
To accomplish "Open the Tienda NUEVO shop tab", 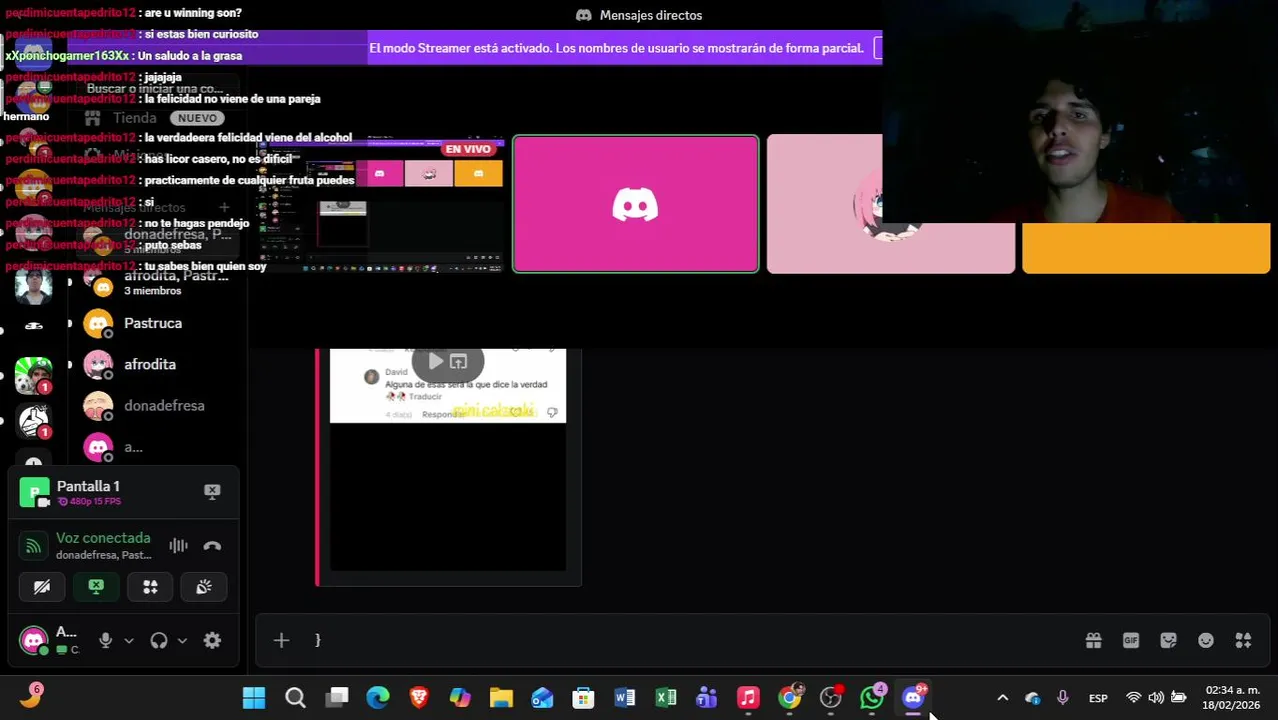I will [158, 118].
